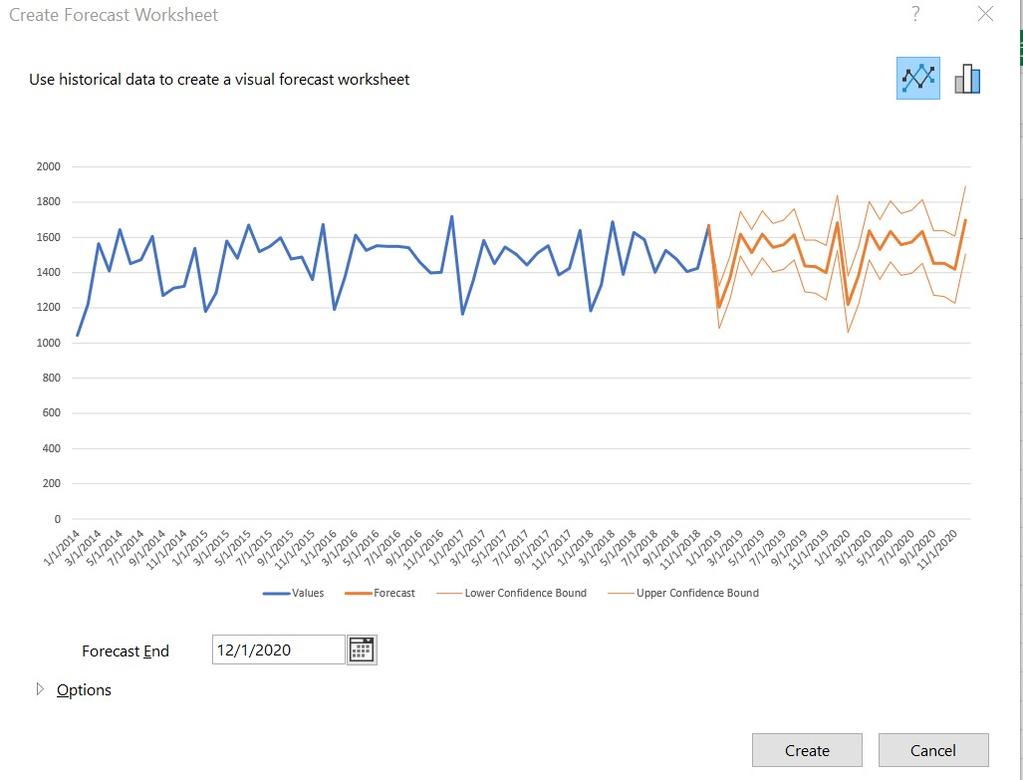
Task: Click the Values legend entry
Action: tap(307, 592)
